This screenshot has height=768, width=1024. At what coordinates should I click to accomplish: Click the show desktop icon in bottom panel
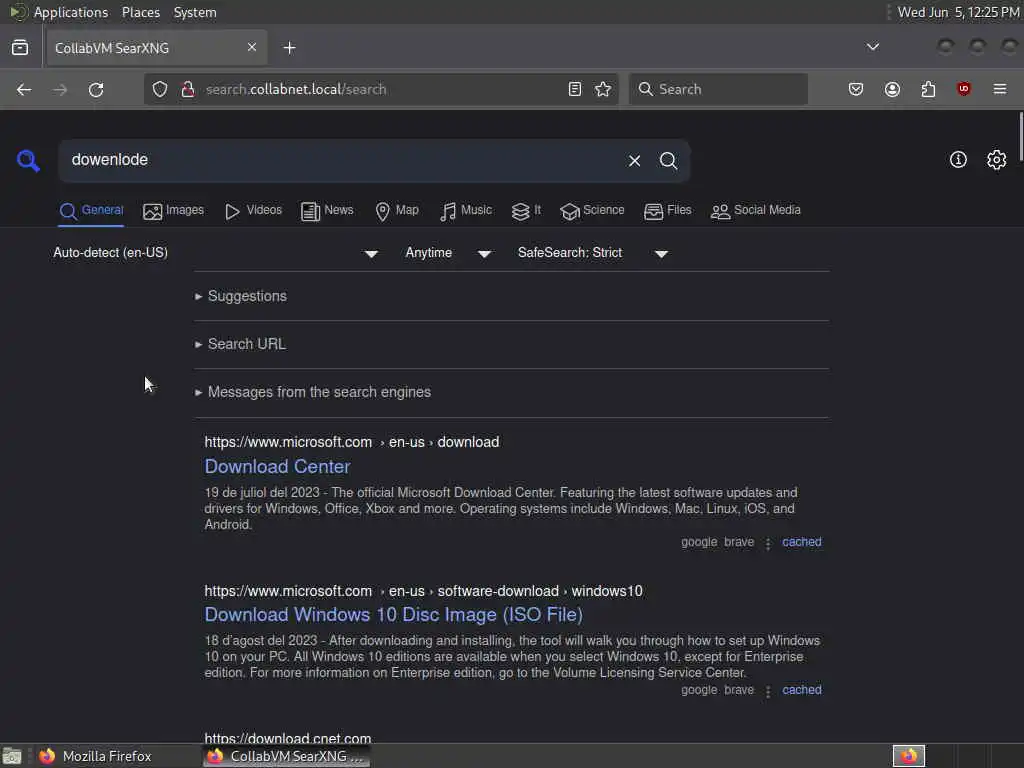click(x=12, y=756)
